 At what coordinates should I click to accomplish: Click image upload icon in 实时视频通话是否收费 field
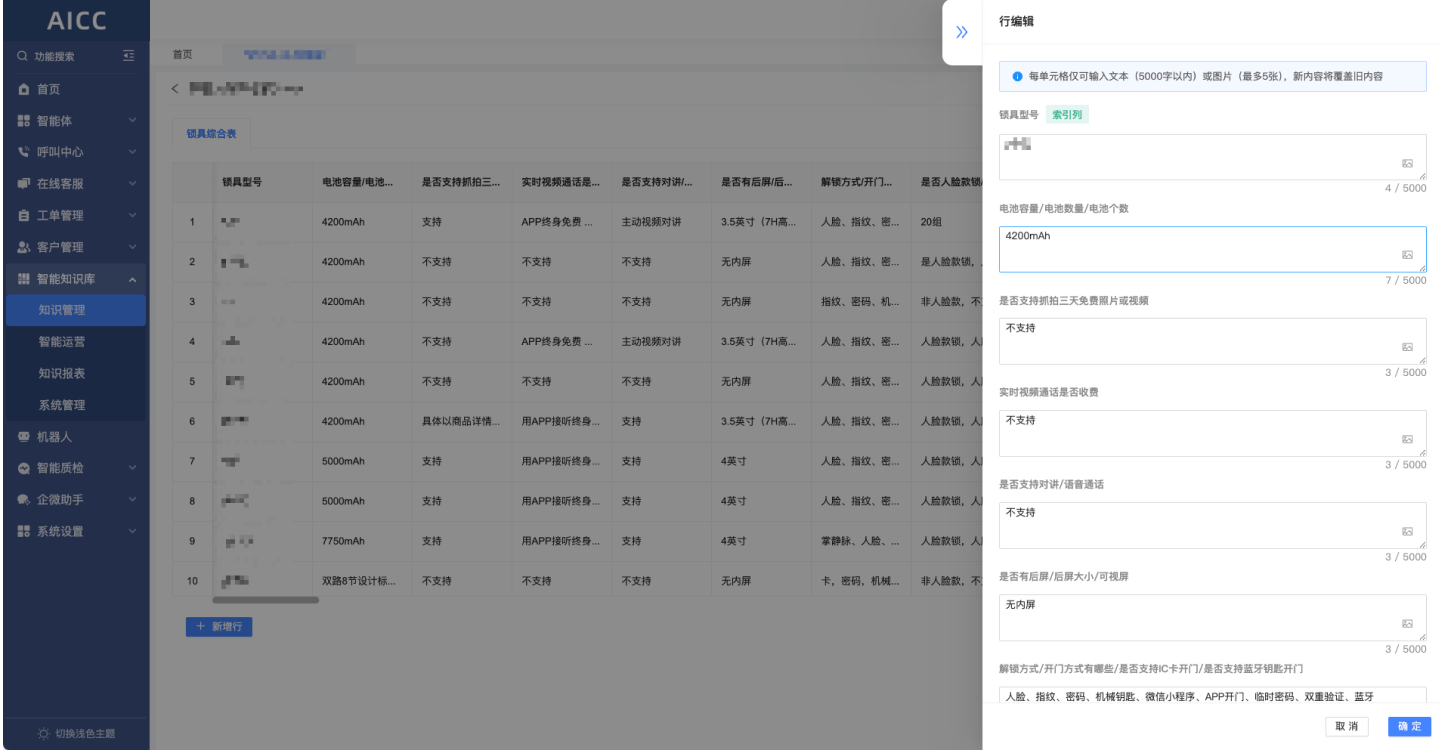(x=1407, y=439)
